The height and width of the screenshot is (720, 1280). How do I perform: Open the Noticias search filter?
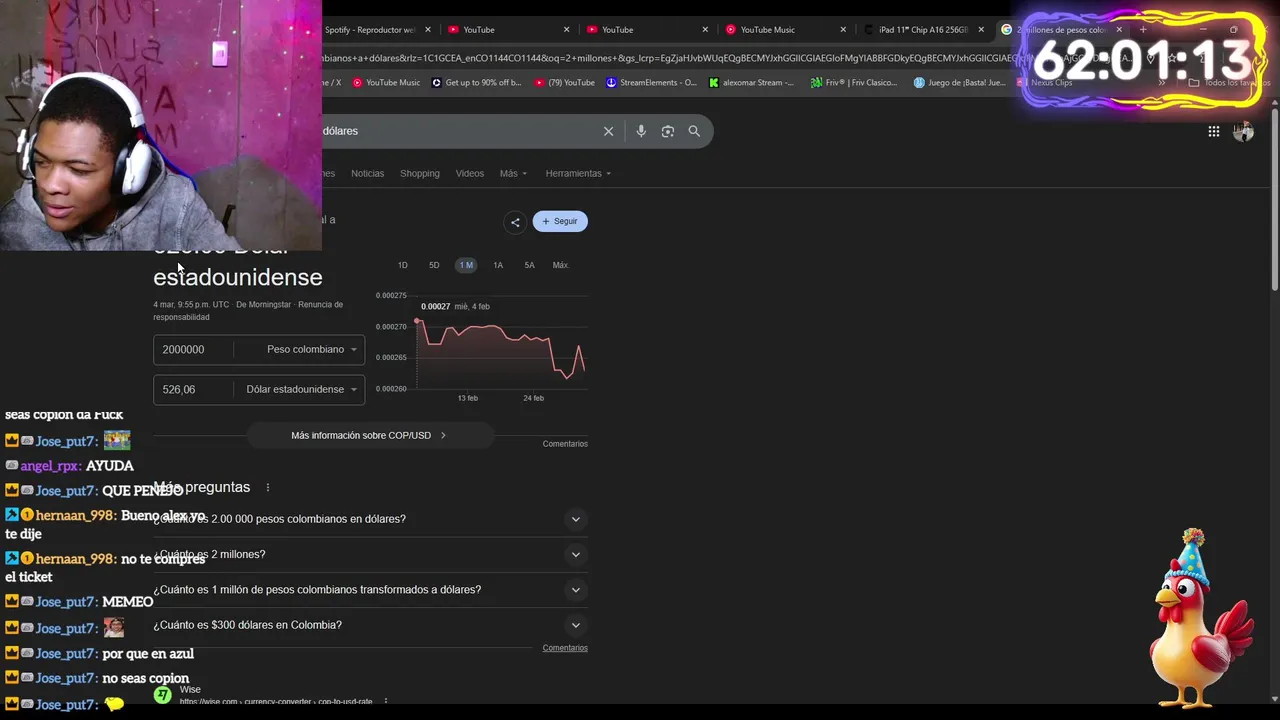pyautogui.click(x=367, y=173)
